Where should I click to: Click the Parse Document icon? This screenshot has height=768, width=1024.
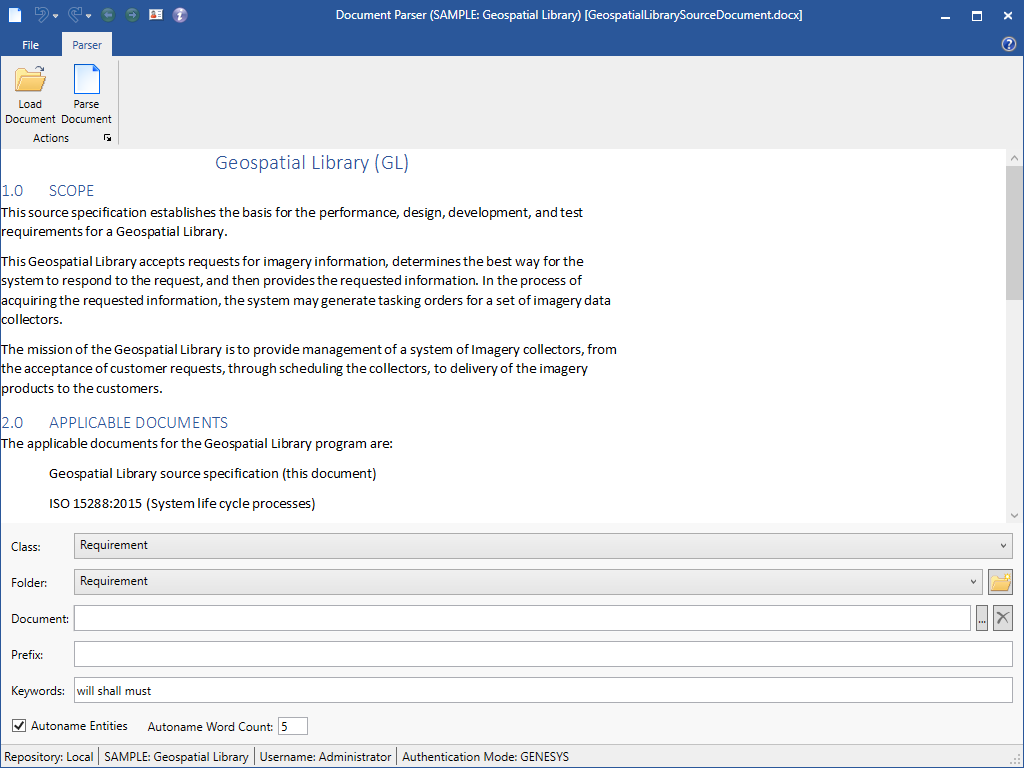(x=86, y=81)
